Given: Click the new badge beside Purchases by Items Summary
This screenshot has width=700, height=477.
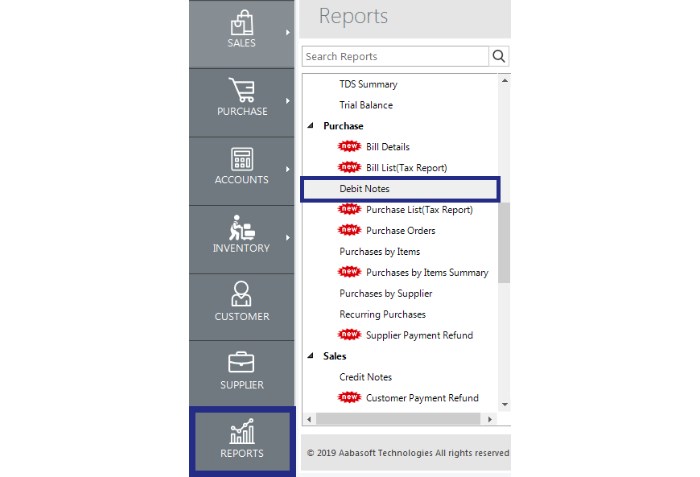Looking at the screenshot, I should click(x=349, y=272).
